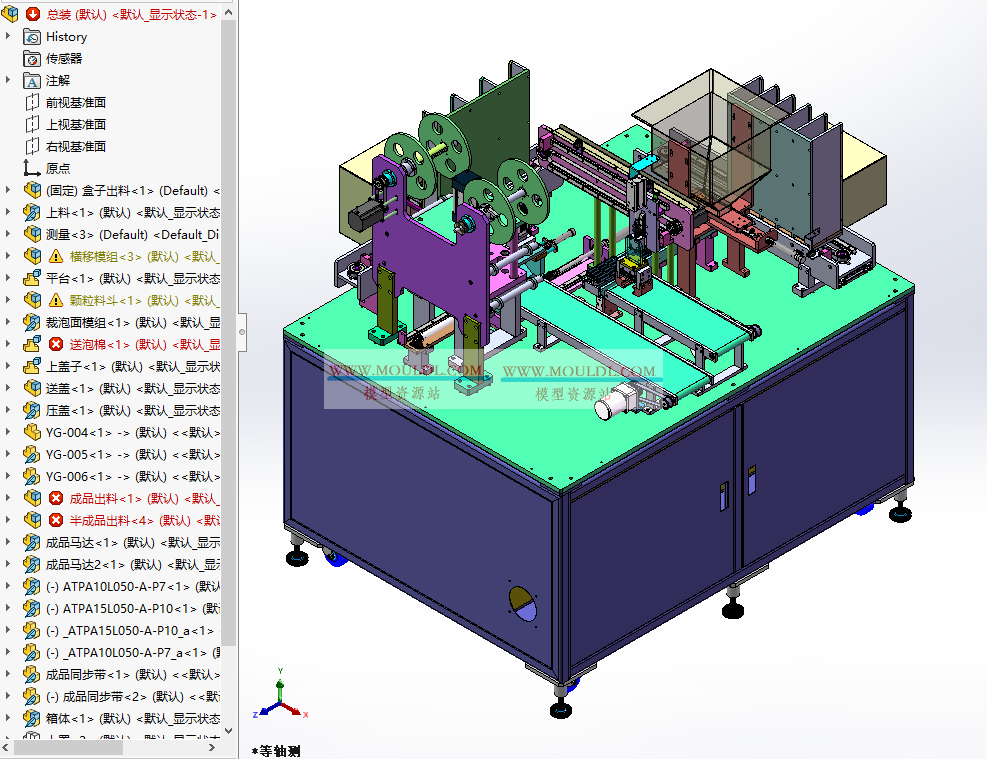The image size is (987, 759).
Task: Select the 平台<1> component
Action: coord(68,278)
